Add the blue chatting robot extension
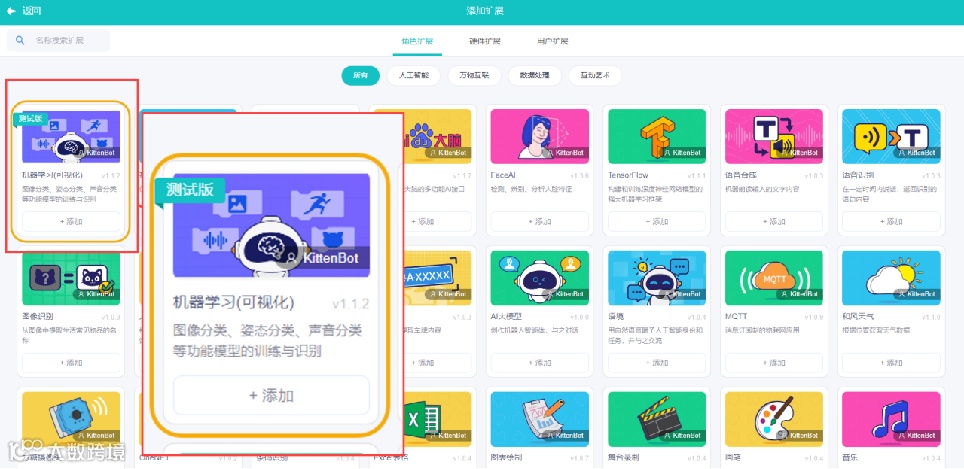The image size is (964, 469). (x=657, y=363)
